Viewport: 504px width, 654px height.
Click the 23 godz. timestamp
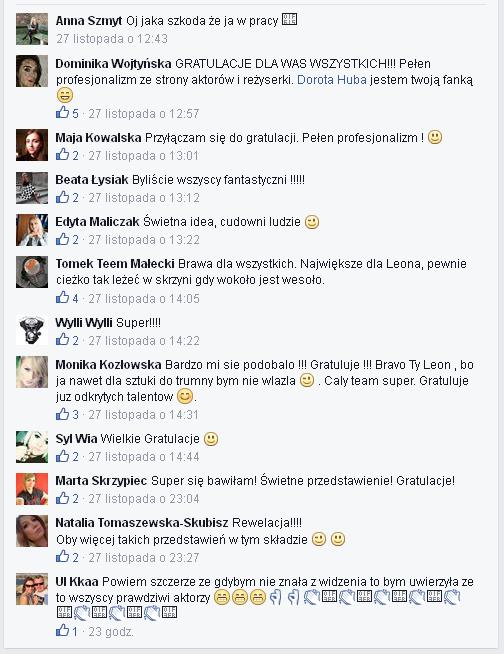click(111, 632)
